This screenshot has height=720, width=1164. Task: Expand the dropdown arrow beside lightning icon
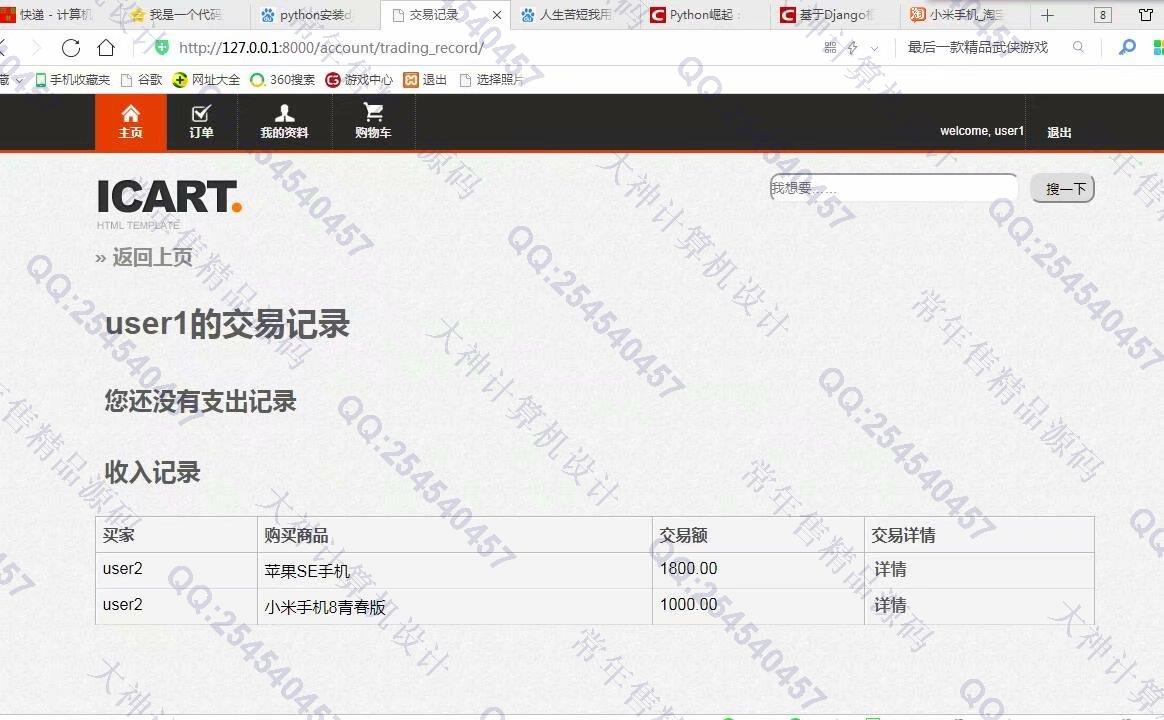(x=874, y=48)
